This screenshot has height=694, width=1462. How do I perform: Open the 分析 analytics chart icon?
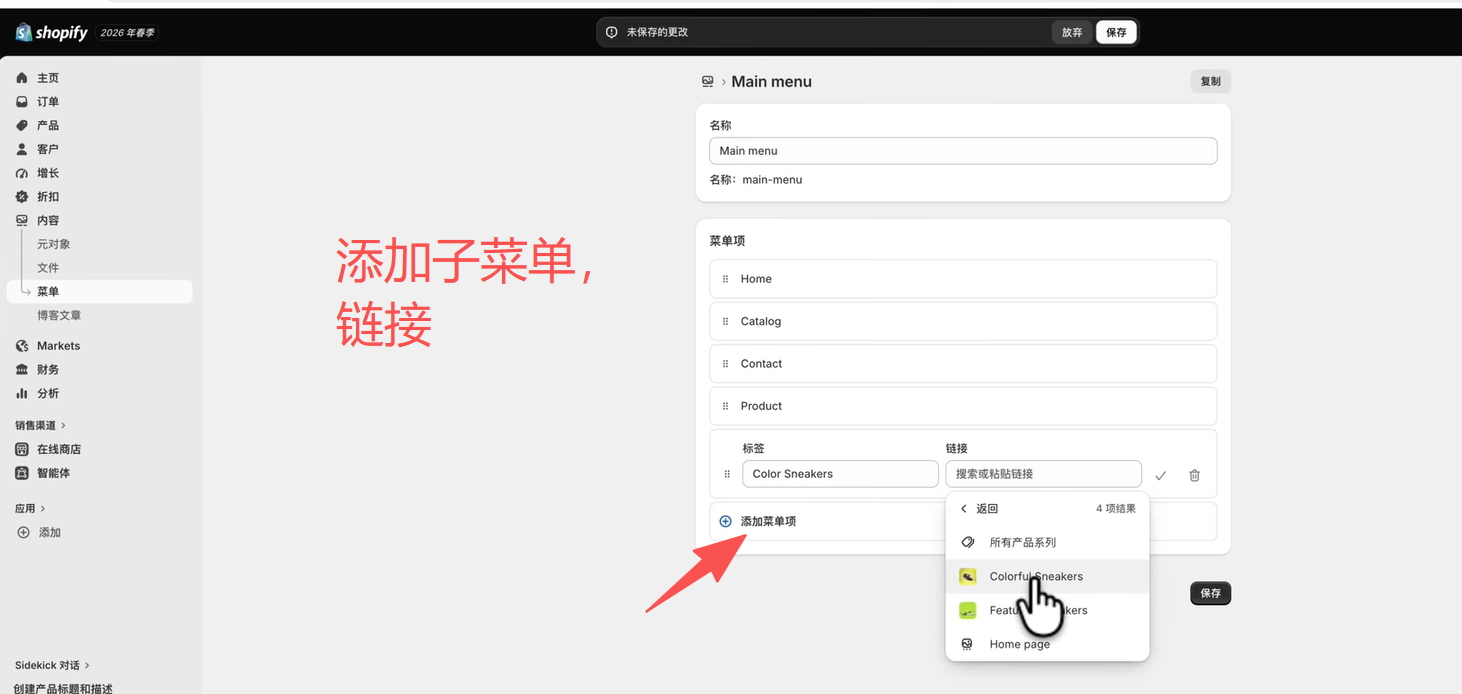click(22, 393)
